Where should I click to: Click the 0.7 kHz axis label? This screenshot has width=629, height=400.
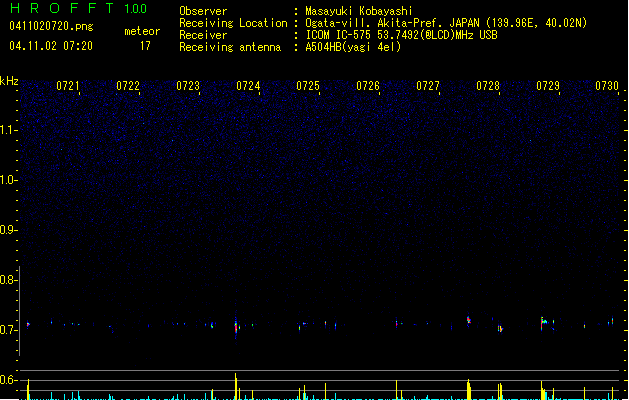(8, 330)
